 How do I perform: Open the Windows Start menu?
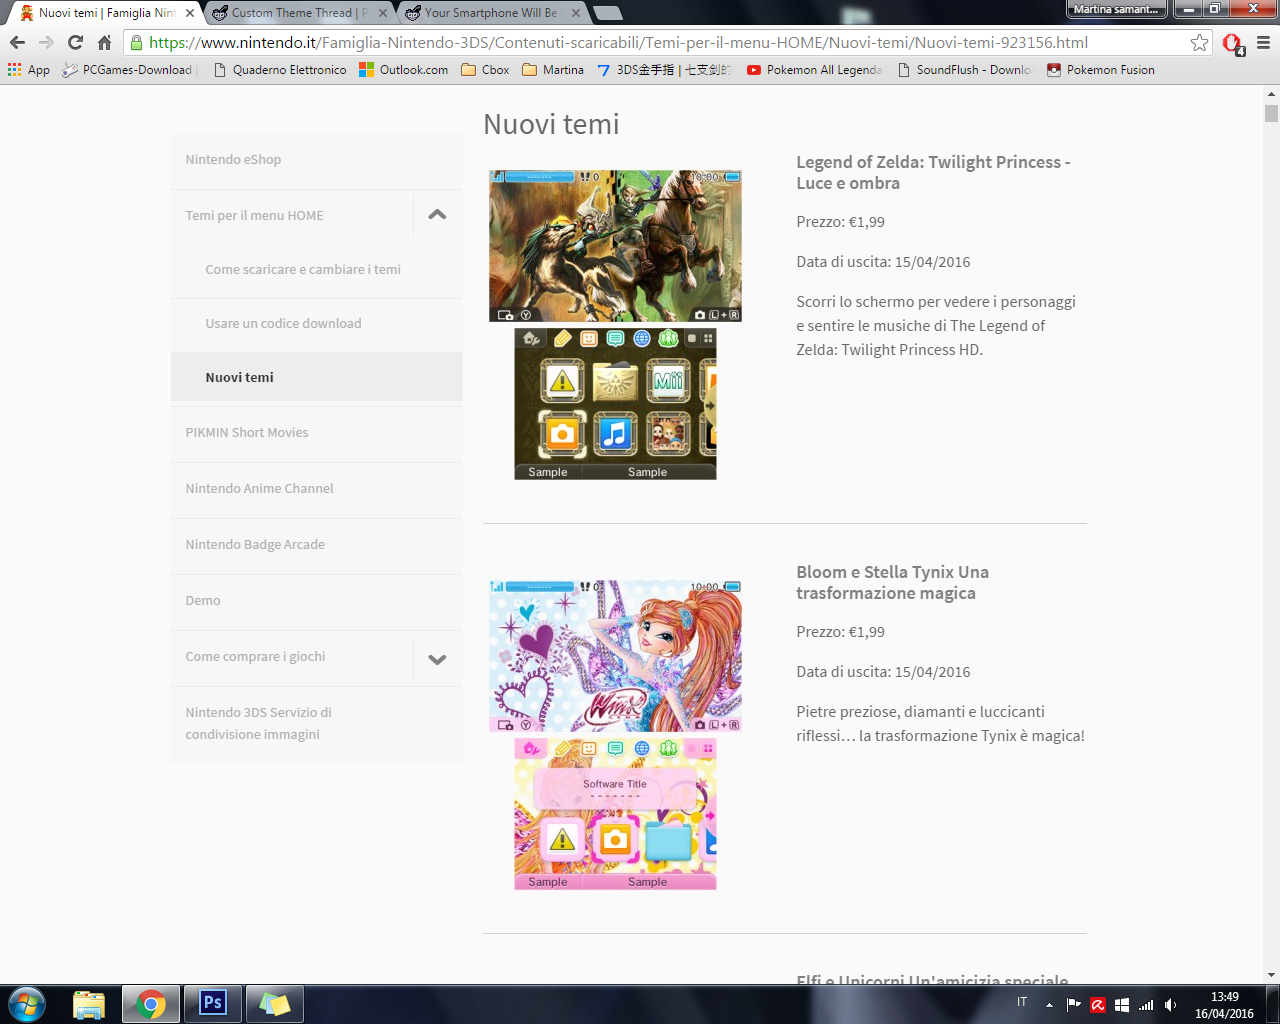point(27,1004)
